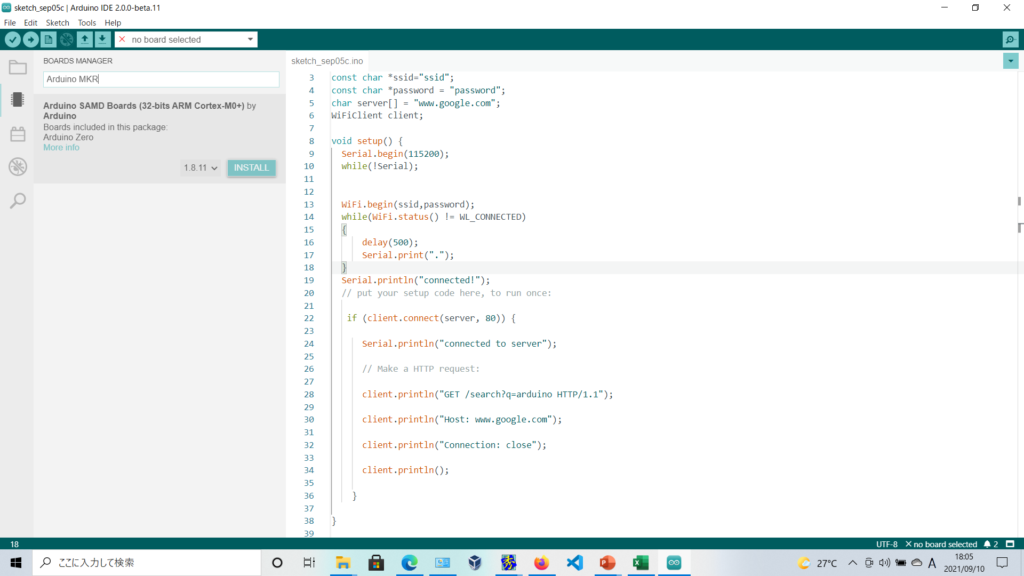Click the Save sketch down-arrow icon
Viewport: 1024px width, 576px height.
tap(103, 40)
